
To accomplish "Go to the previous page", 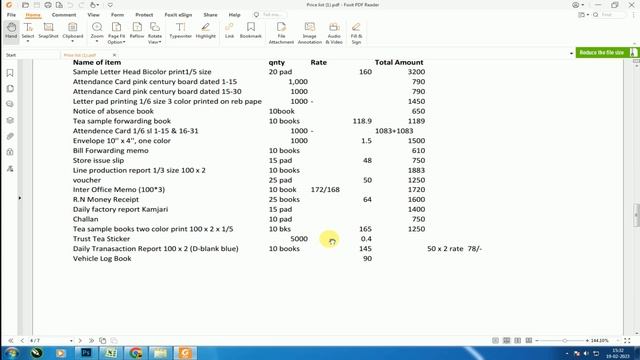I will 22,340.
